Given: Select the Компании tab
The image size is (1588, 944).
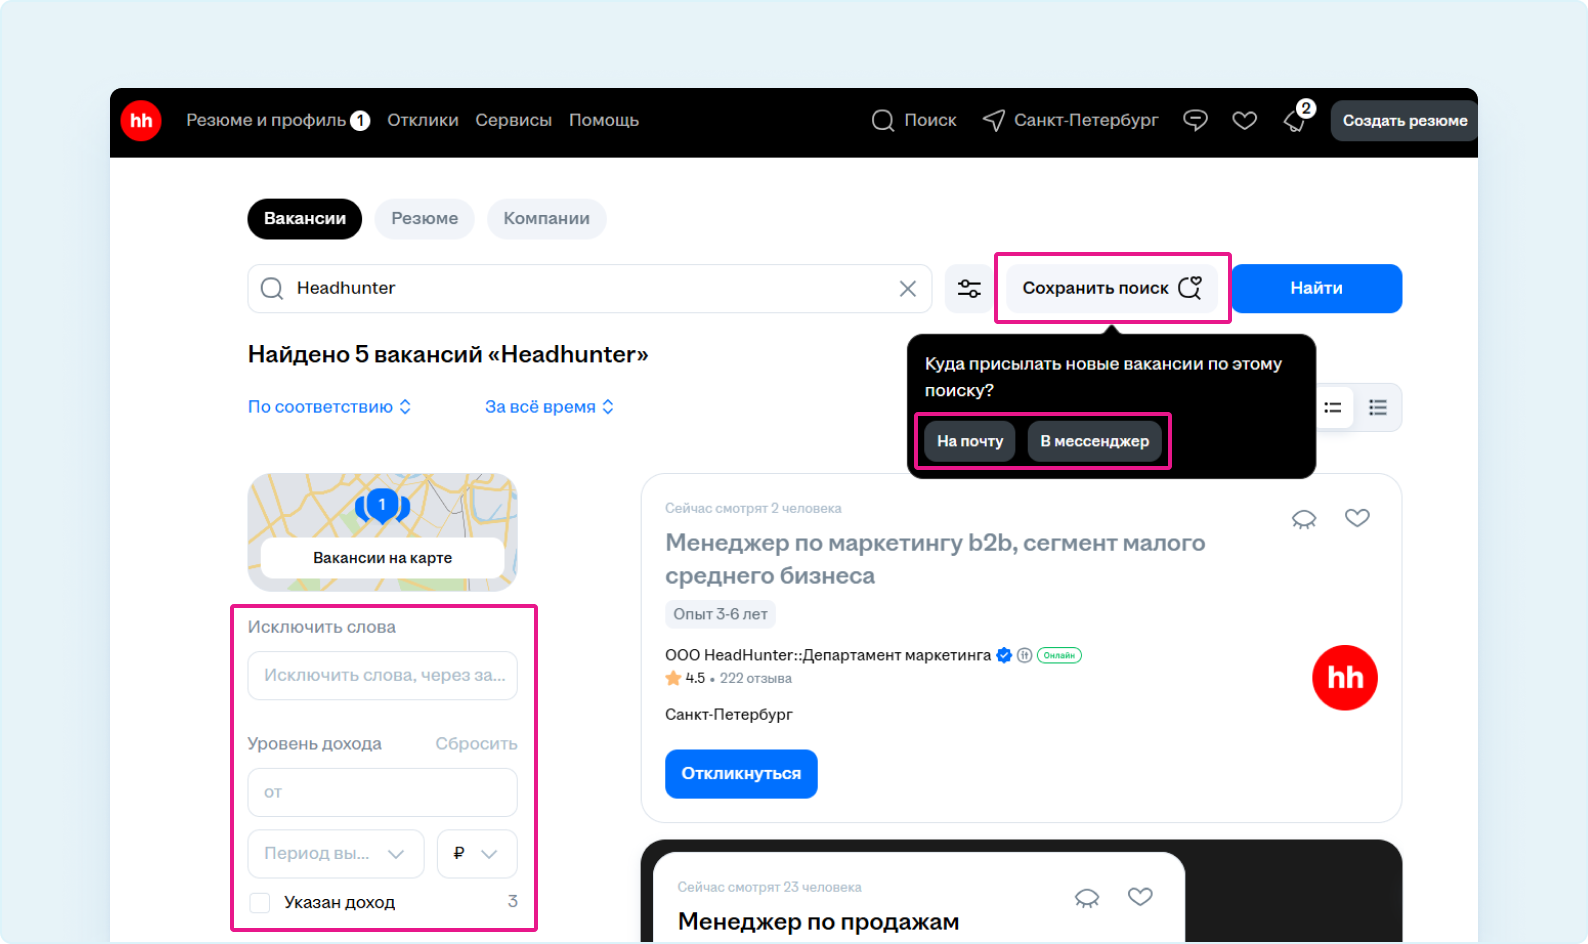Looking at the screenshot, I should (547, 219).
